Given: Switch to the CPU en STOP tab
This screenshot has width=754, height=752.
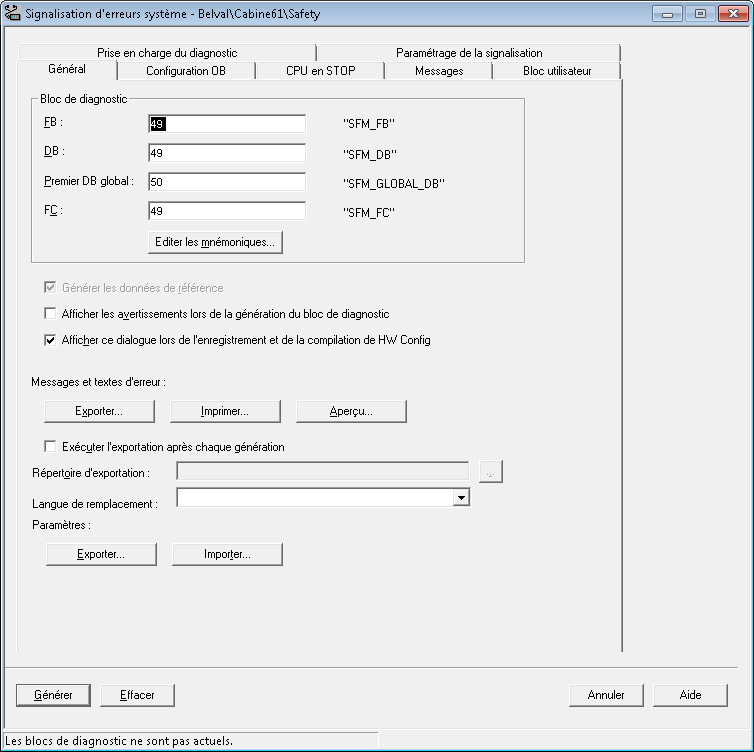Looking at the screenshot, I should click(320, 71).
